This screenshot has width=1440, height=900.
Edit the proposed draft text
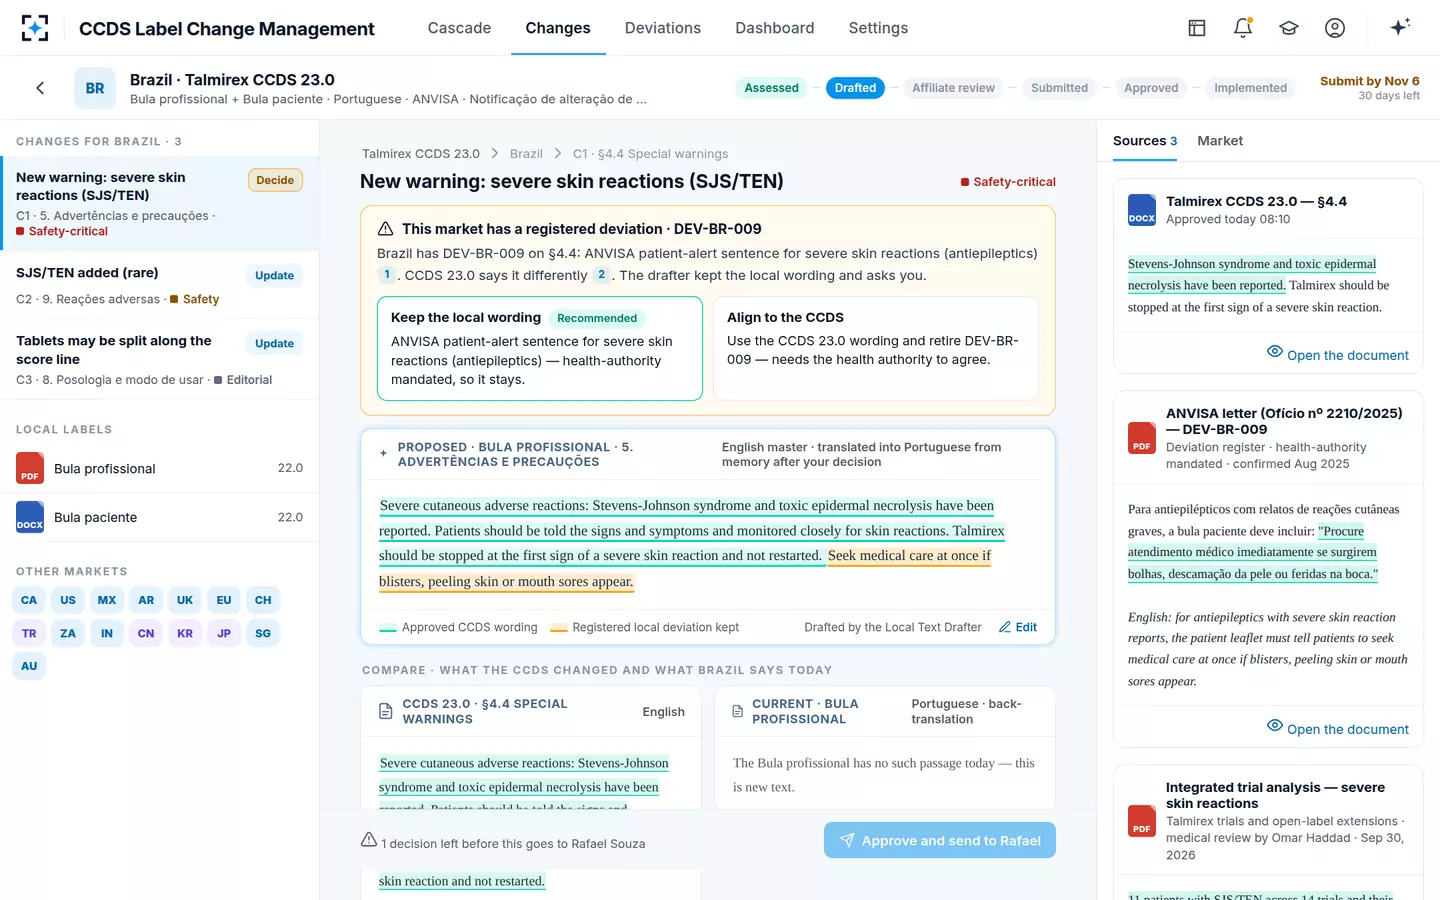pyautogui.click(x=1018, y=627)
